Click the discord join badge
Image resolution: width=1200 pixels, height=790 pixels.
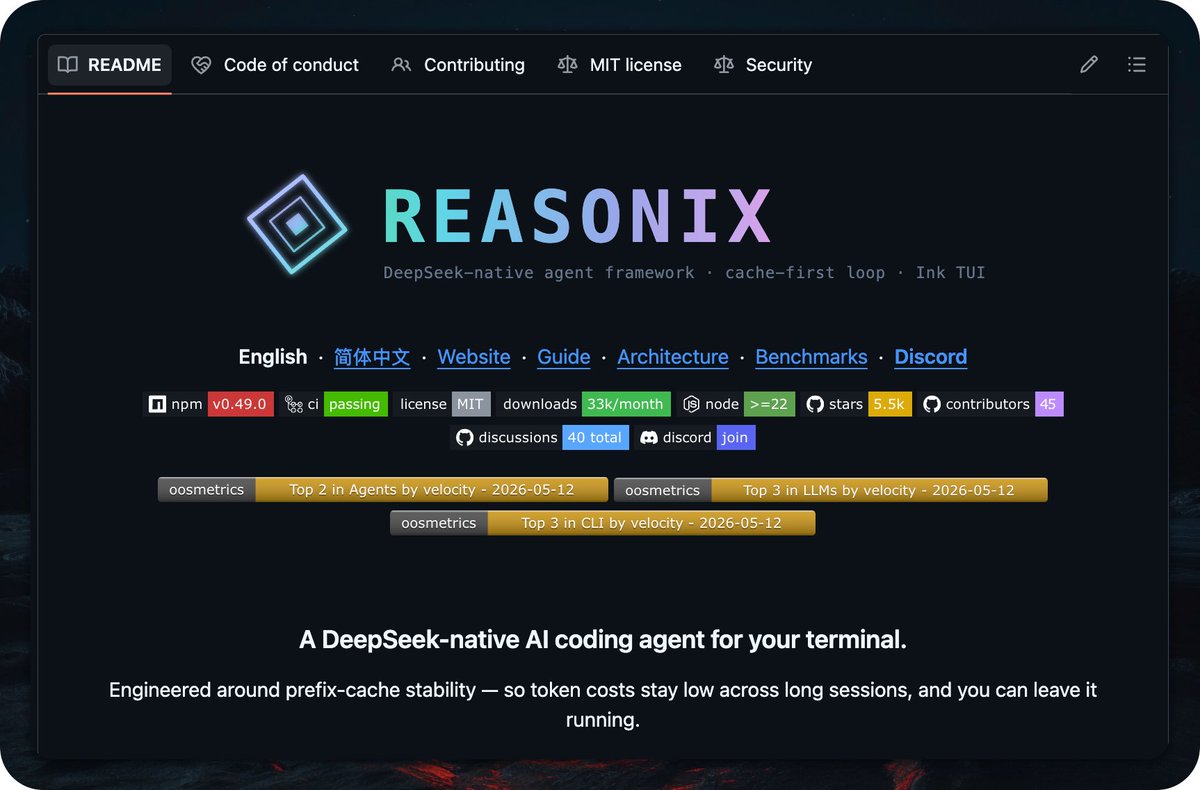[696, 437]
